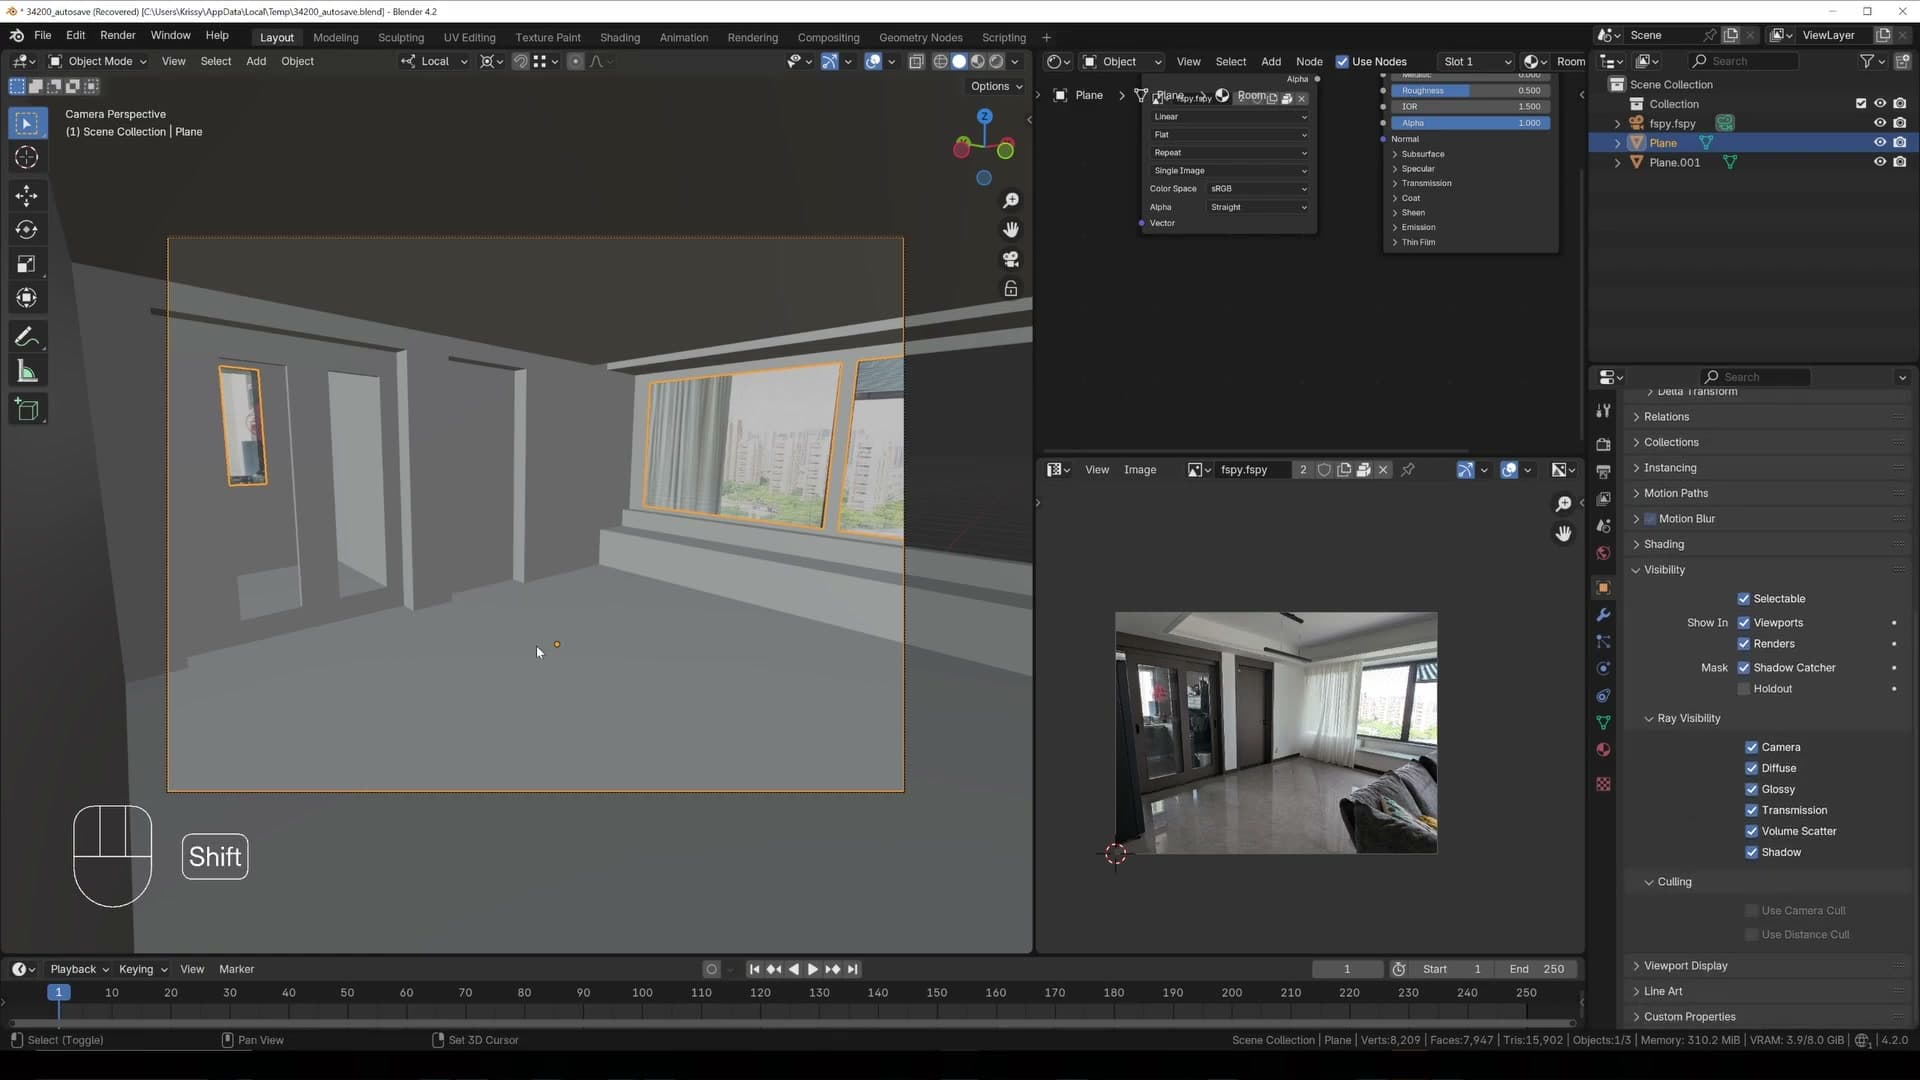Select the Measure tool
The image size is (1920, 1080).
point(27,372)
